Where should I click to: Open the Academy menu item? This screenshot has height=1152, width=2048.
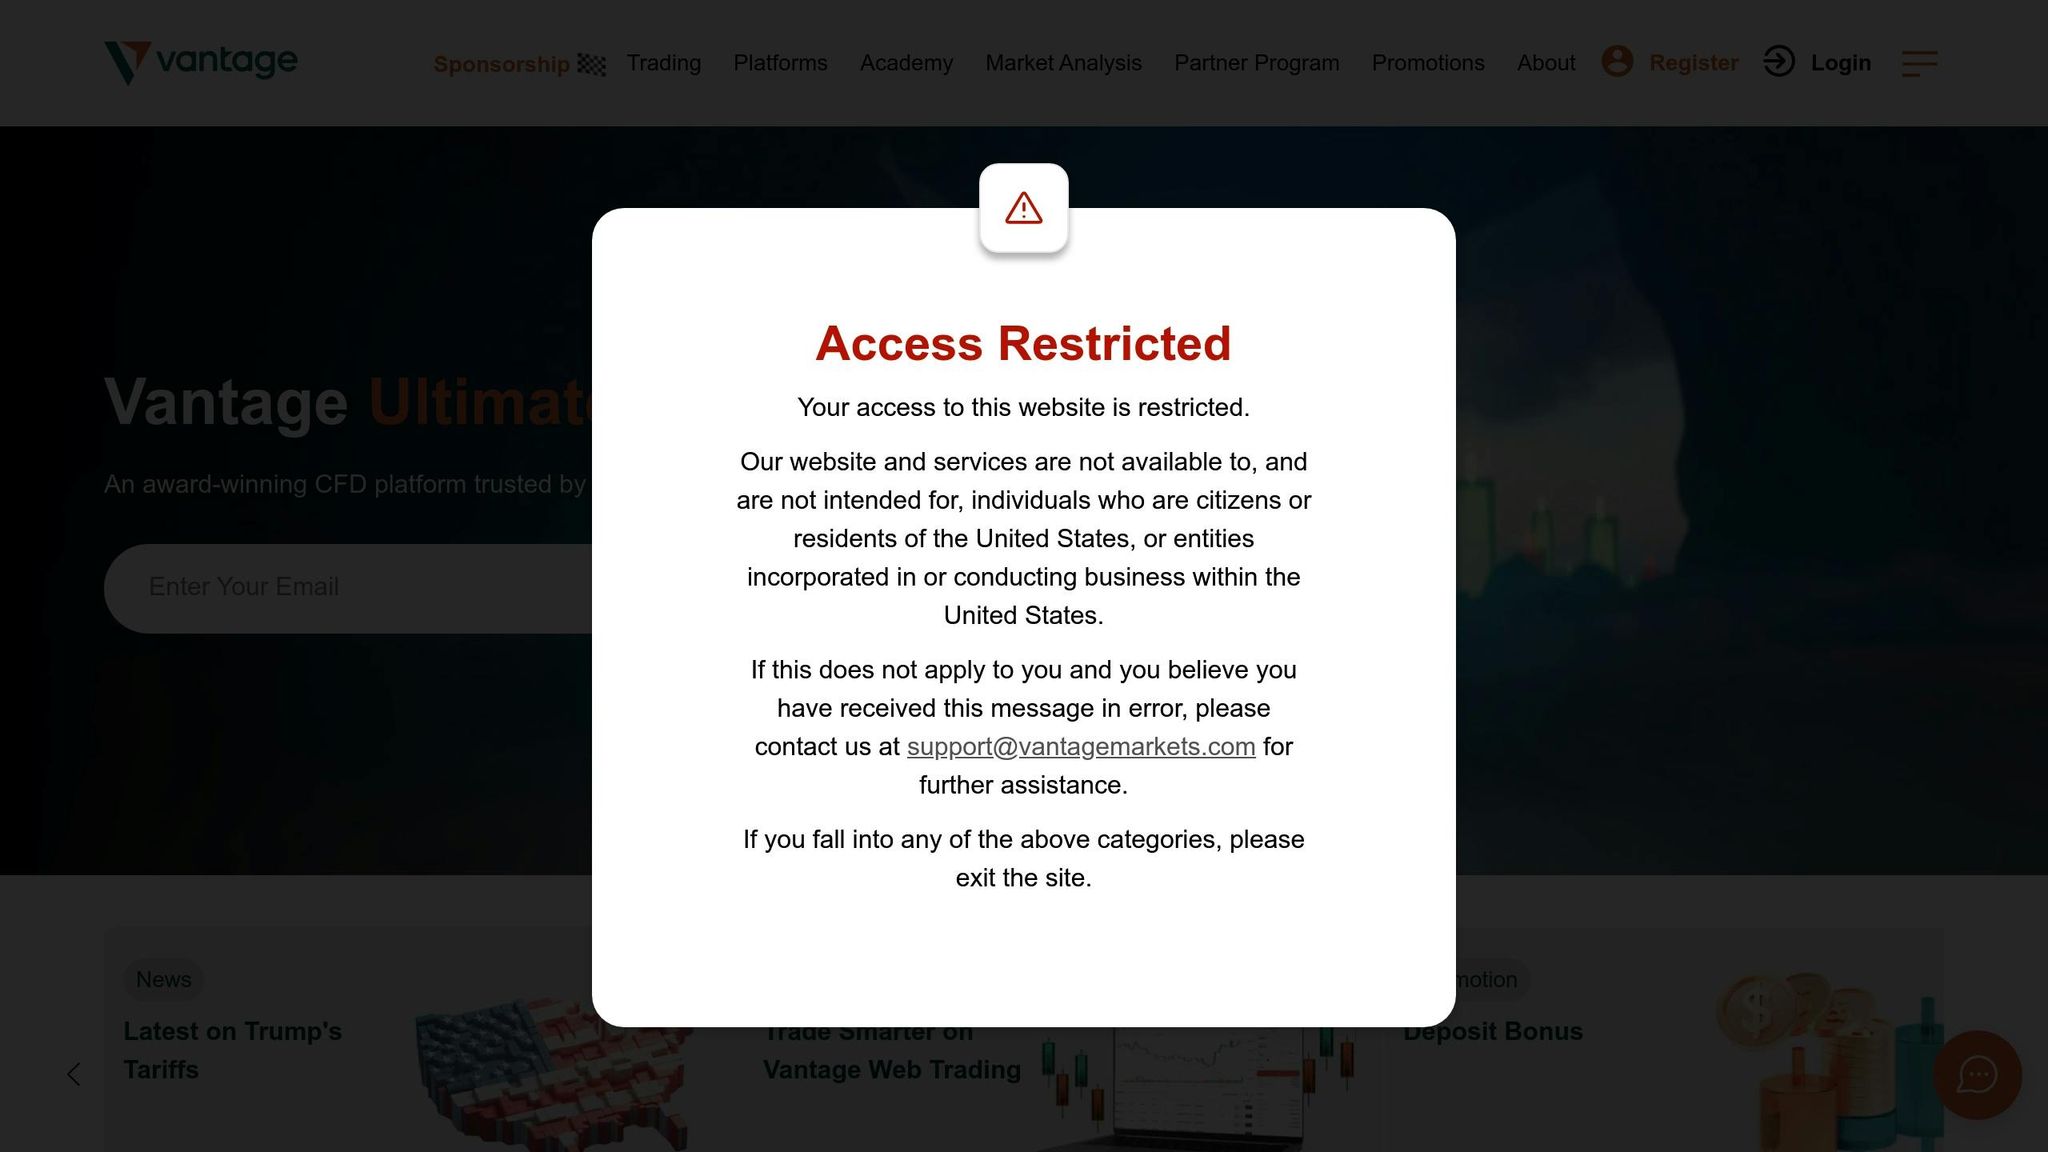(906, 63)
